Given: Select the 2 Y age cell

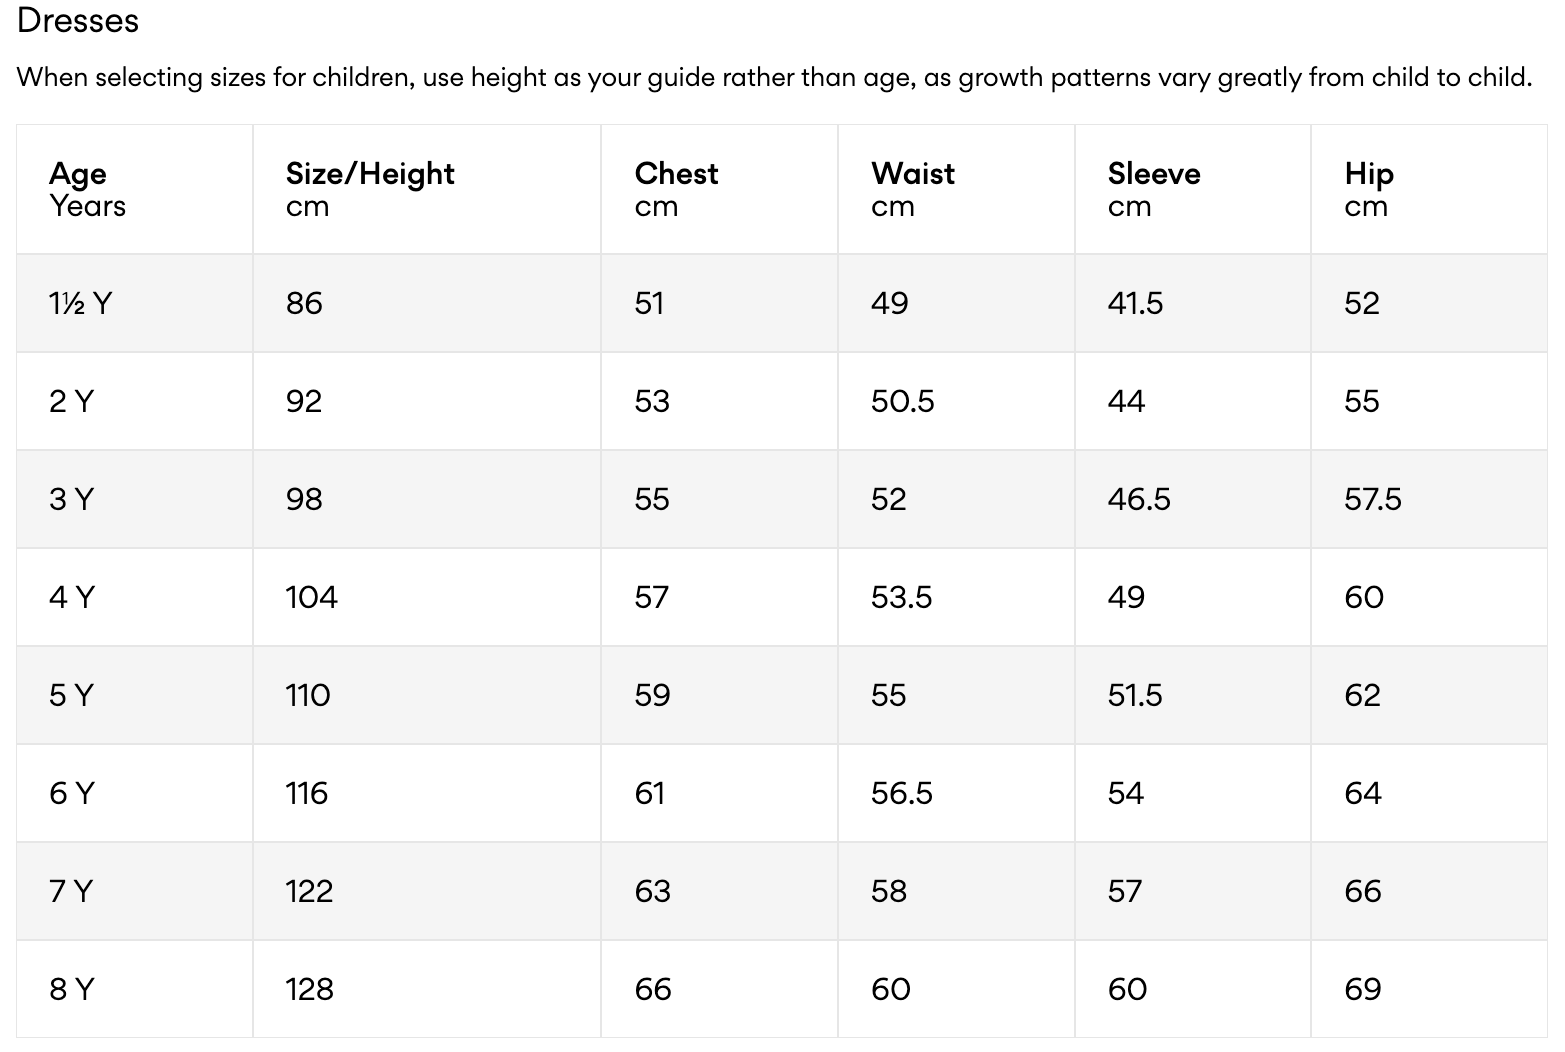Looking at the screenshot, I should [x=71, y=401].
